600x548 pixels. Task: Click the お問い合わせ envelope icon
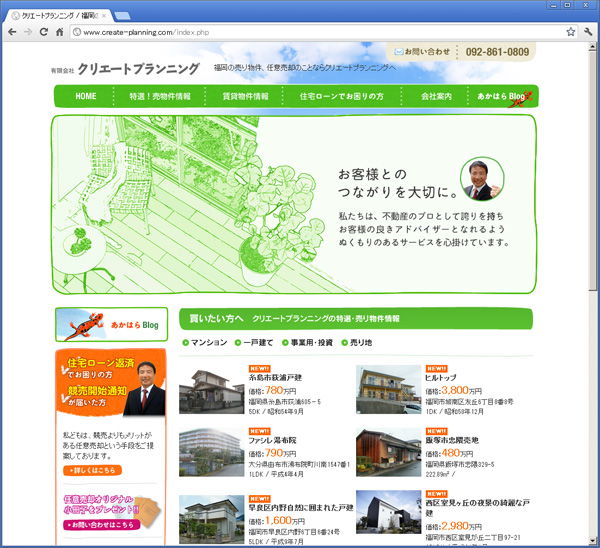[399, 51]
